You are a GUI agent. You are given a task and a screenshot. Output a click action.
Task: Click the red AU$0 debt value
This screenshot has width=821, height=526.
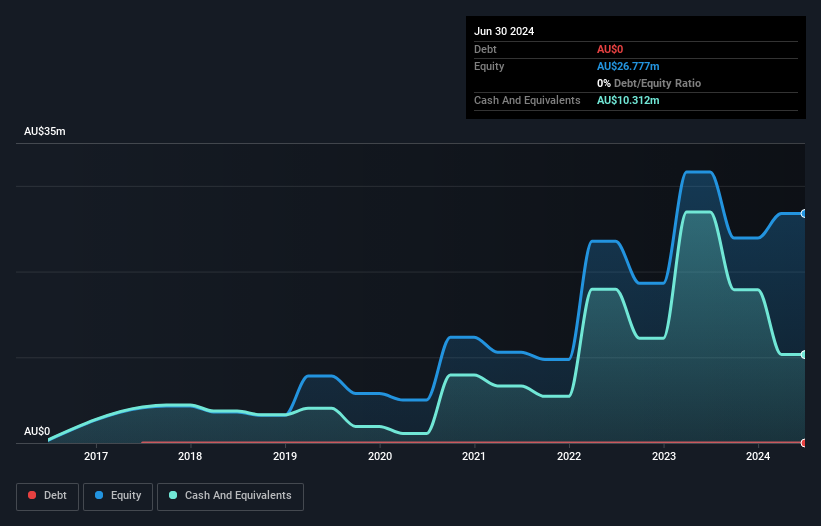pos(610,49)
